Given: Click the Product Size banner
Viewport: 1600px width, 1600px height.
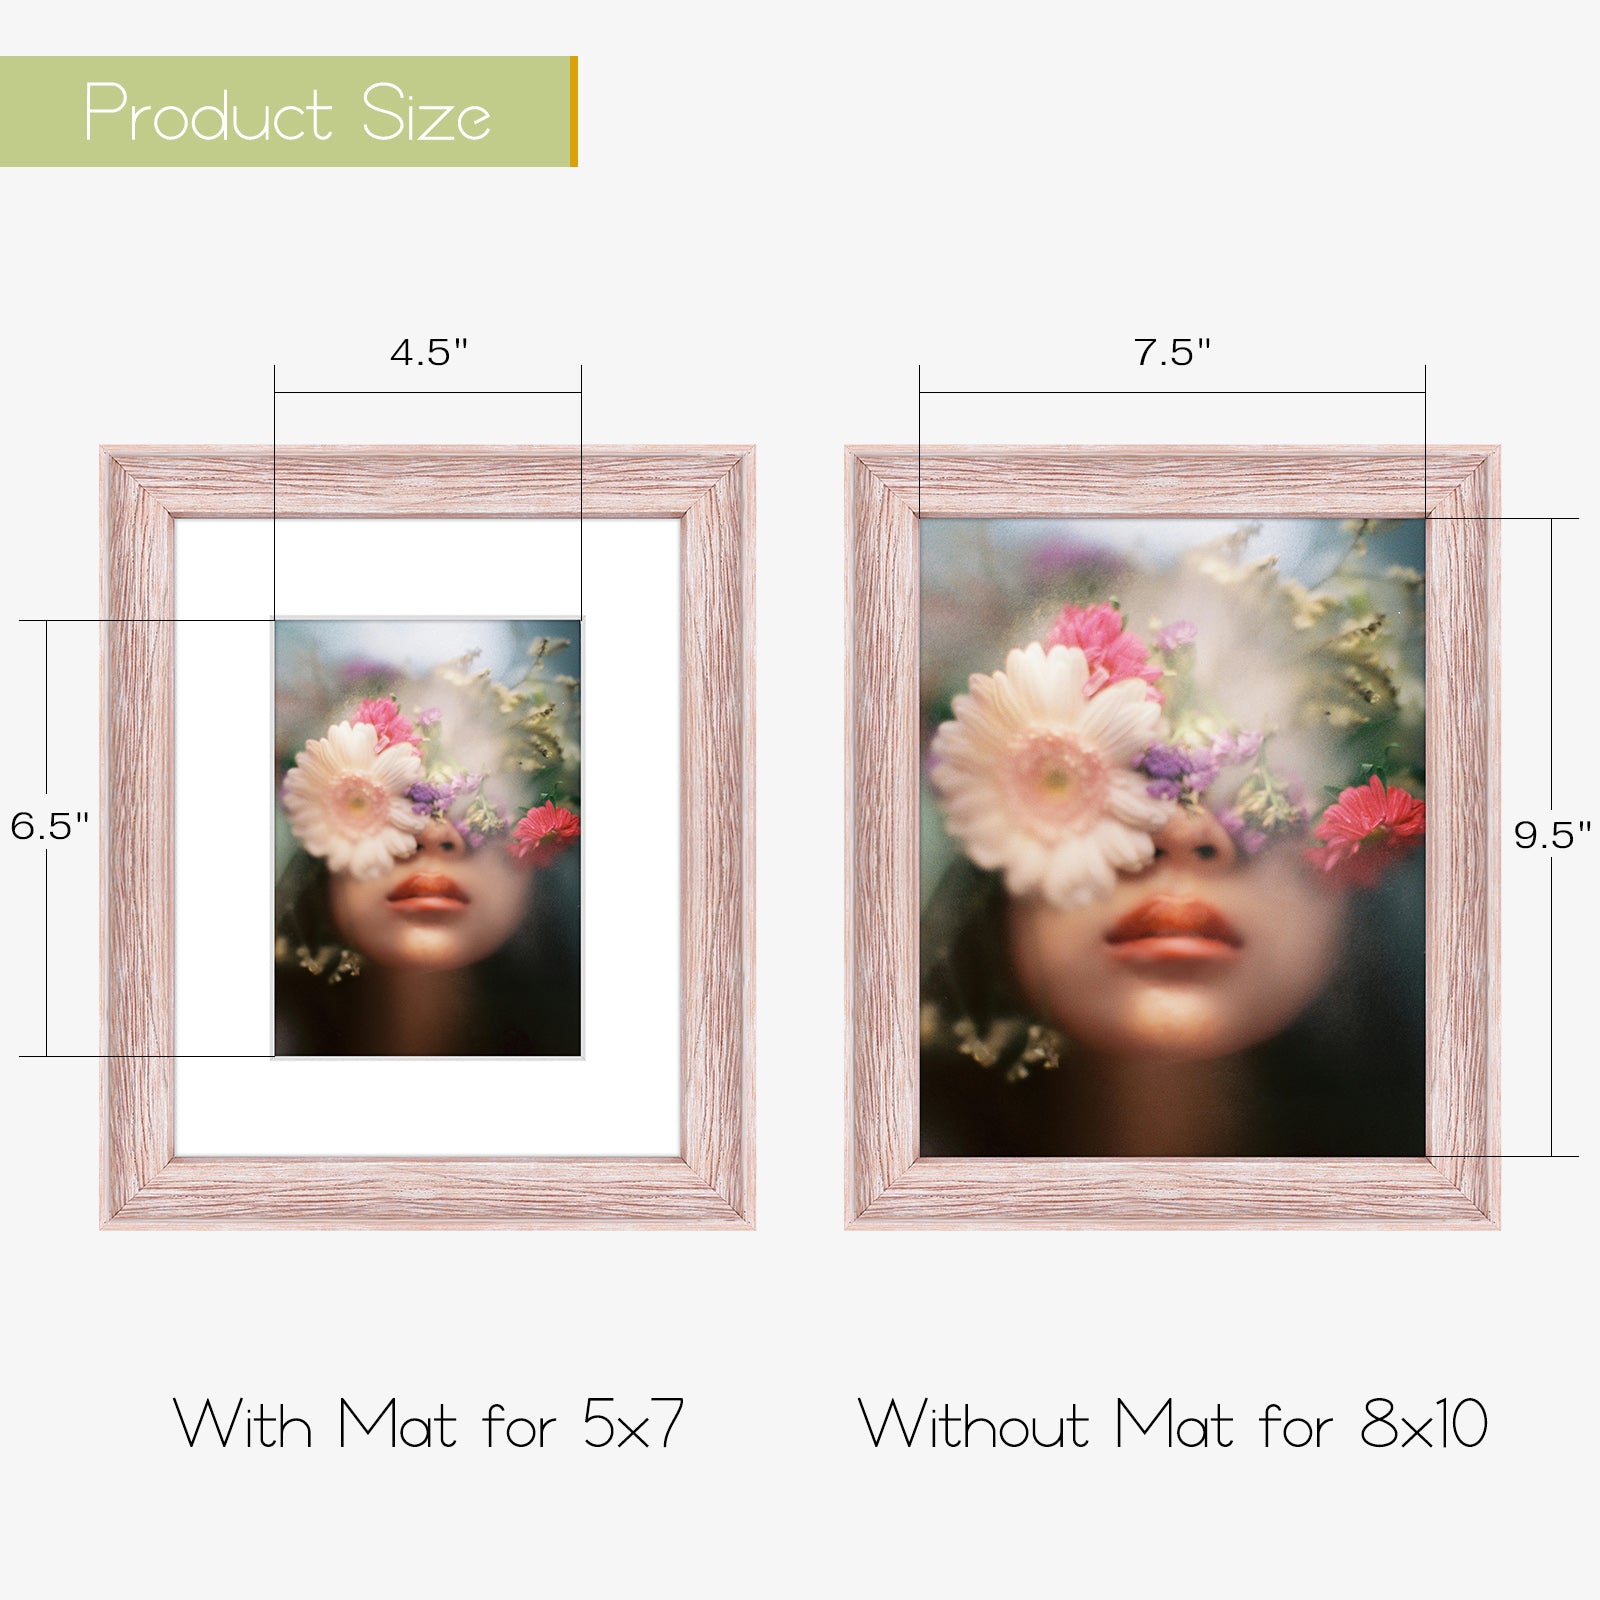Looking at the screenshot, I should coord(288,111).
